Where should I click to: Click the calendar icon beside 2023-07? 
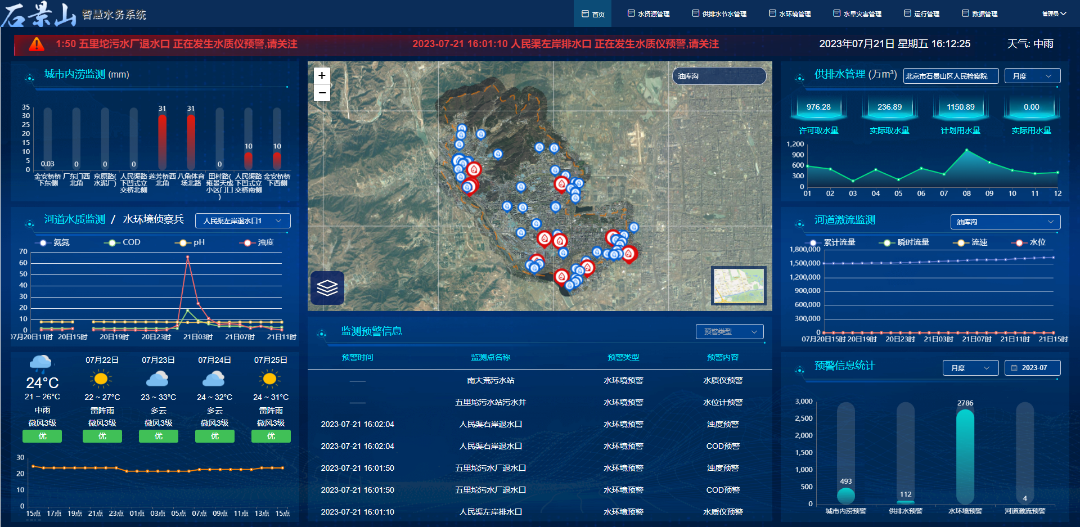click(1013, 368)
